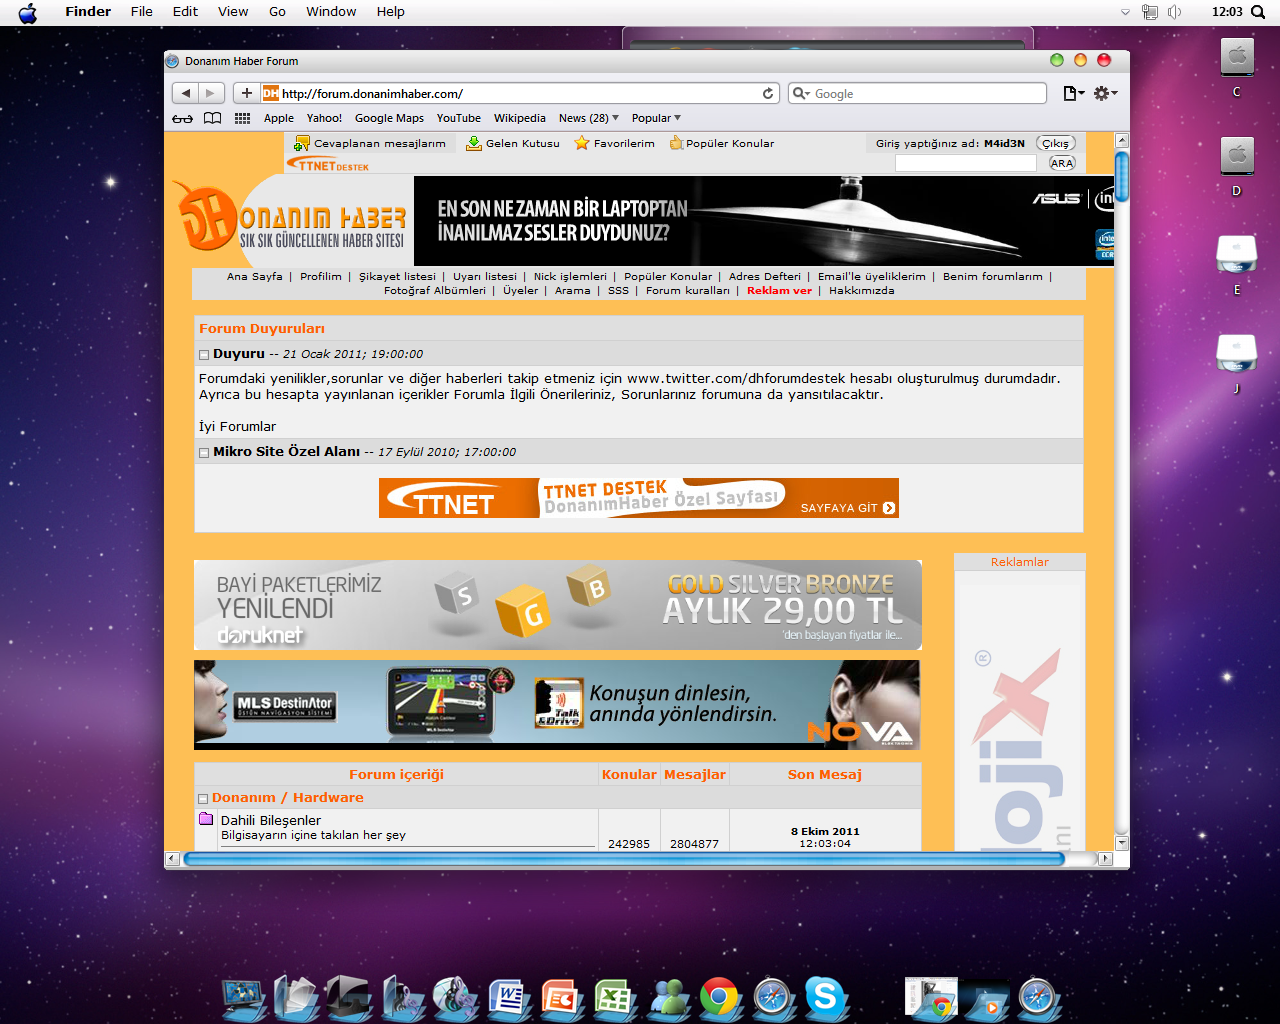This screenshot has height=1024, width=1280.
Task: Go back with the Safari back arrow
Action: pyautogui.click(x=186, y=93)
